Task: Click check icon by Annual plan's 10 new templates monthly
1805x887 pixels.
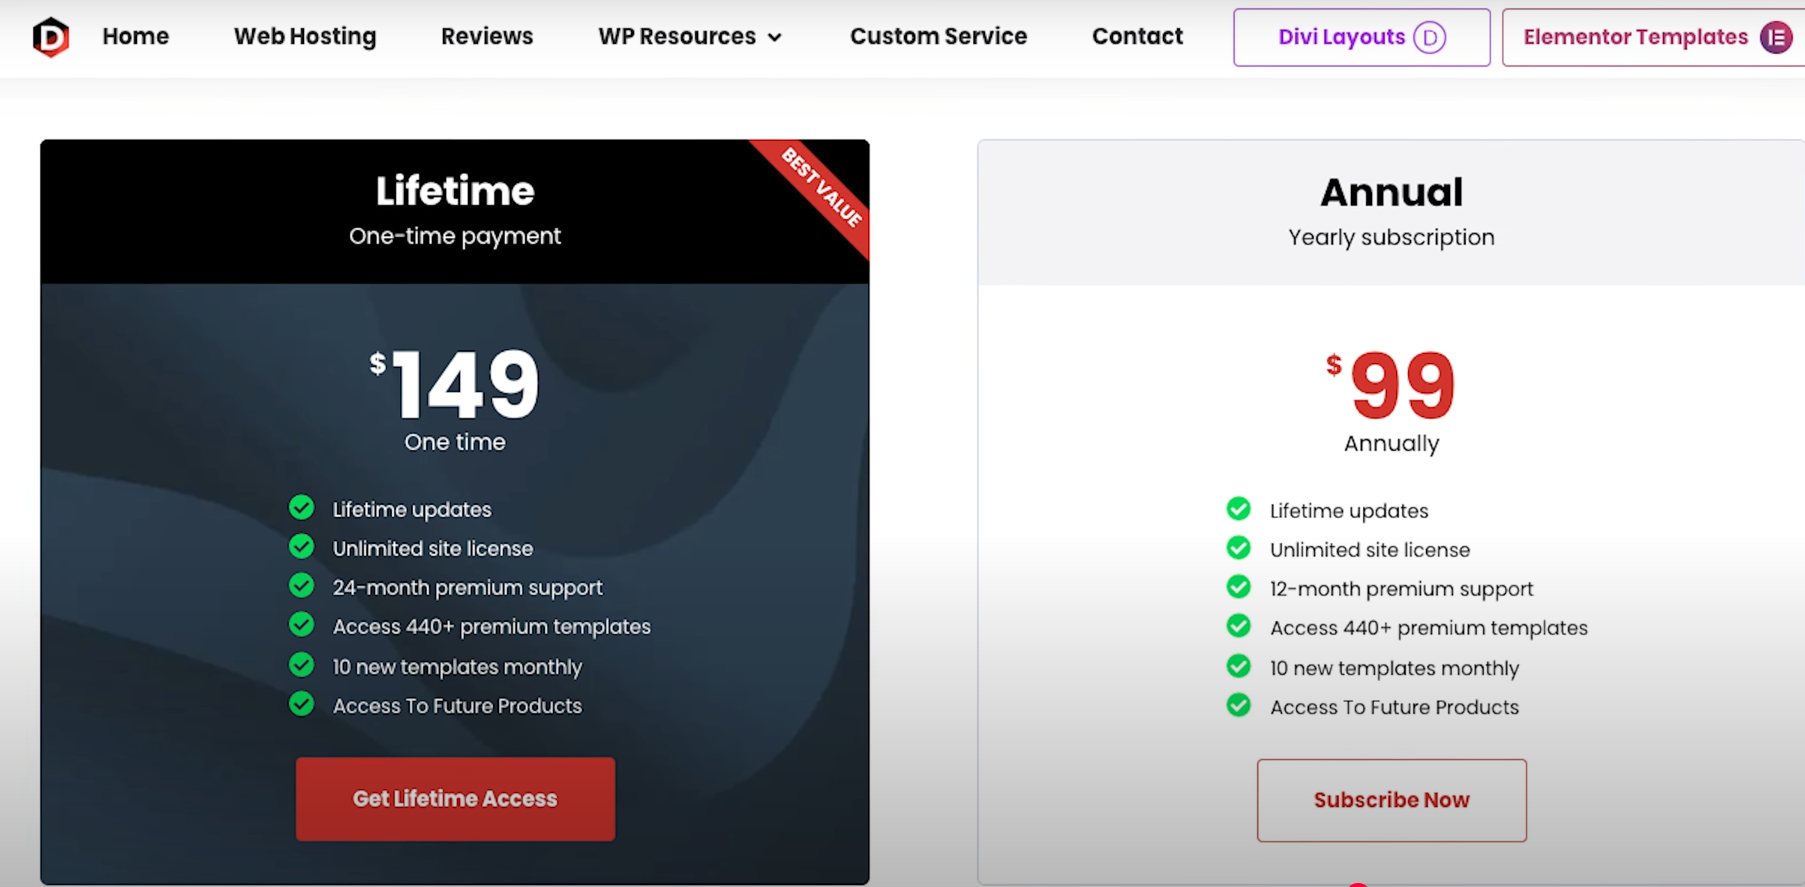Action: (1238, 666)
